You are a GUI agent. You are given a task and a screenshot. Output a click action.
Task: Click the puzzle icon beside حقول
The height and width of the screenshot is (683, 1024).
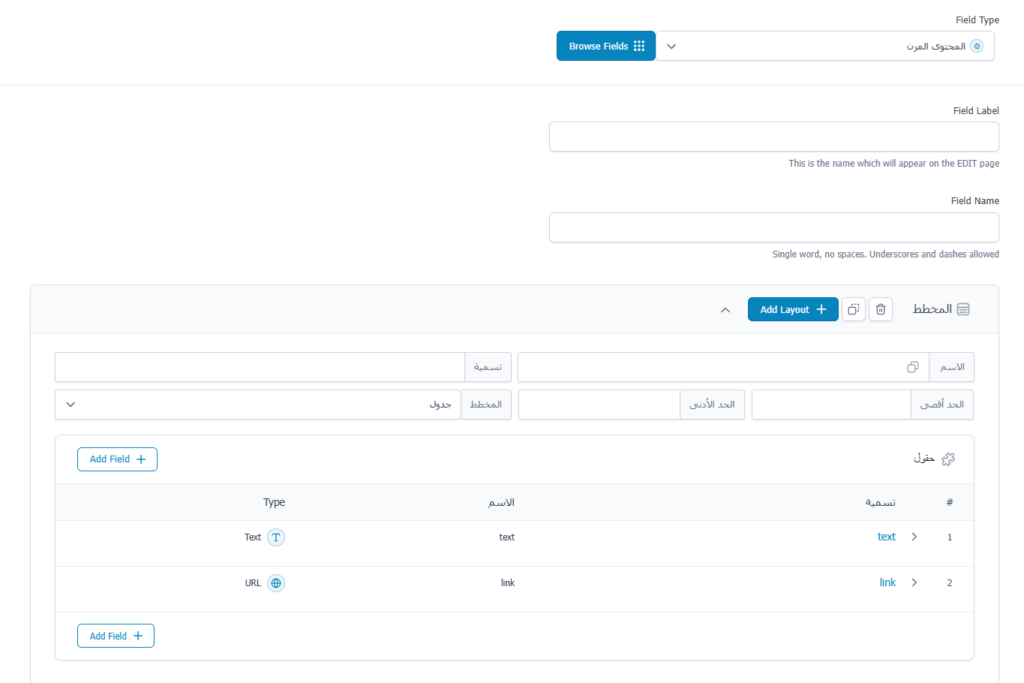948,459
